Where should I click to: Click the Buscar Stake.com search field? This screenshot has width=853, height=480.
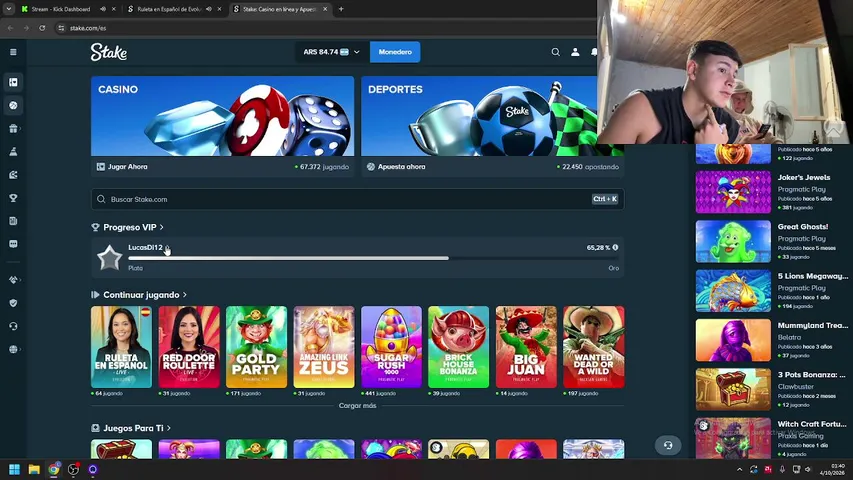click(357, 199)
